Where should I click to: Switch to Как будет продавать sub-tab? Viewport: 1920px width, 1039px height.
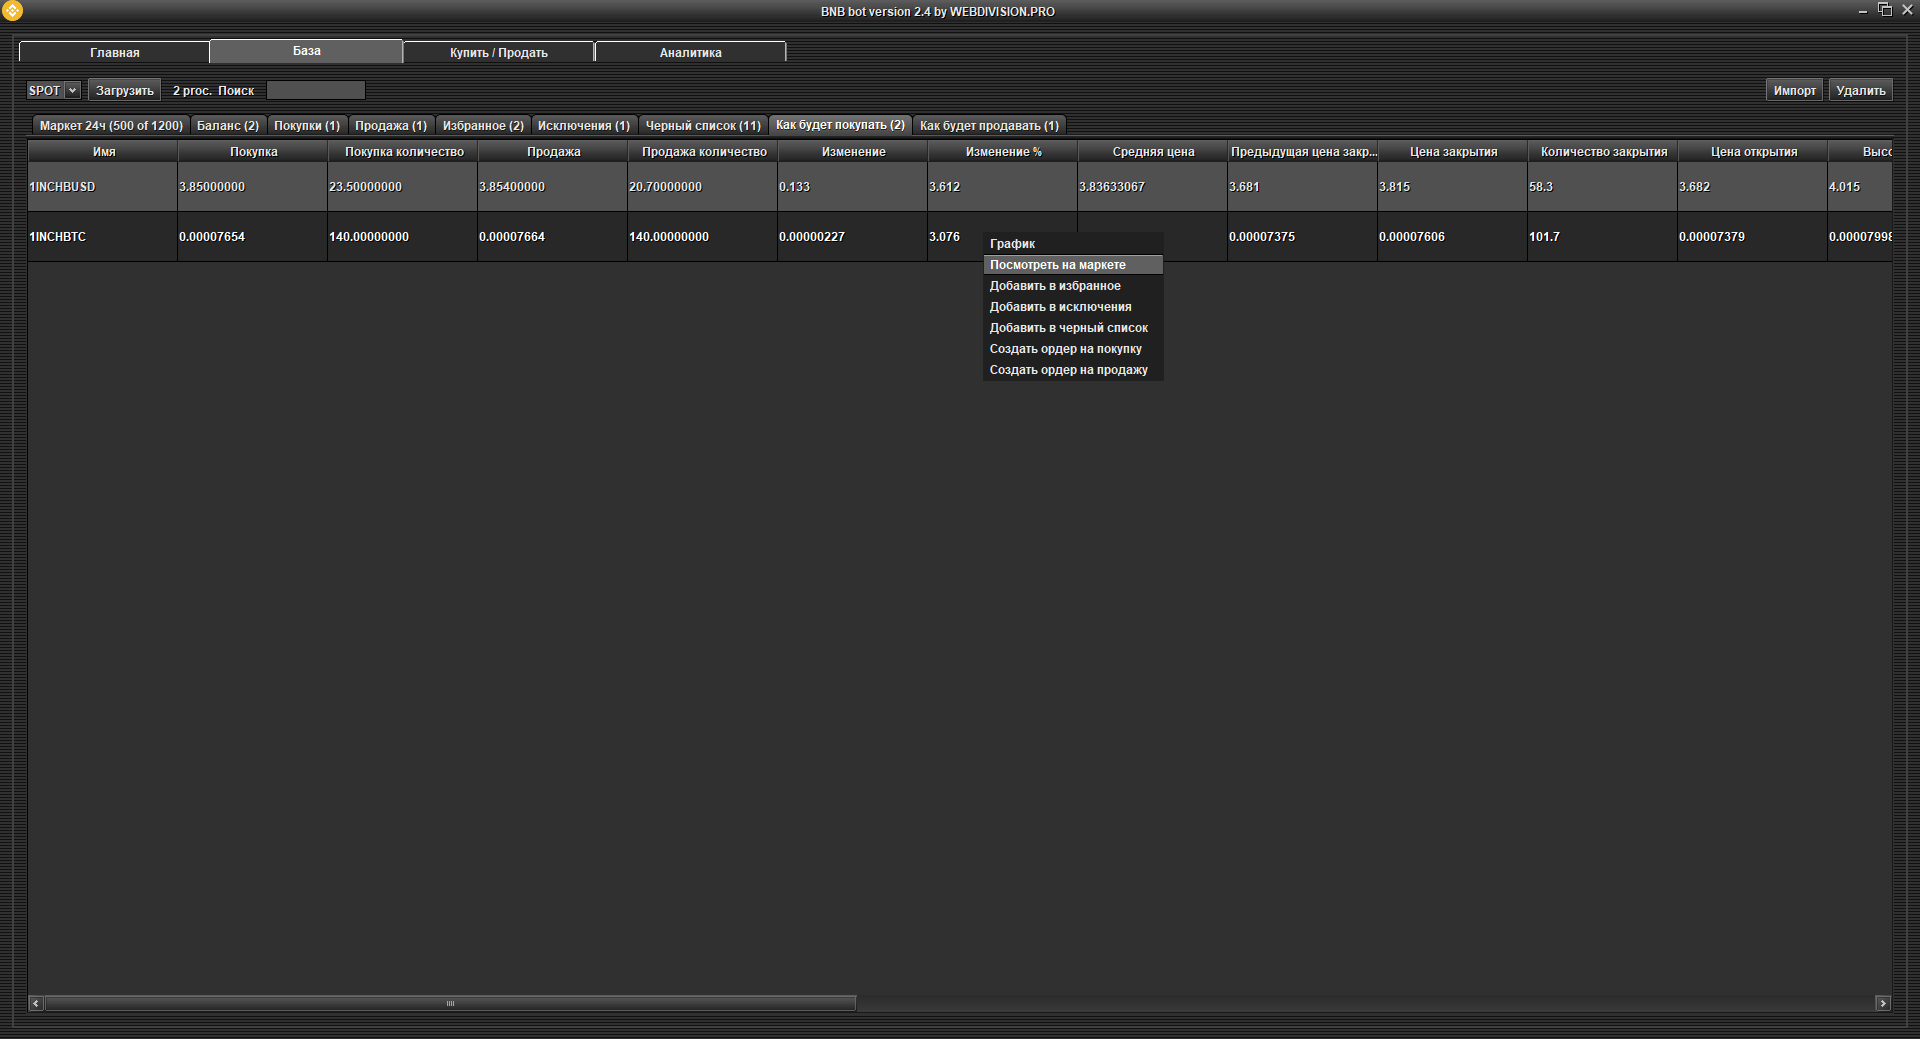[x=988, y=125]
